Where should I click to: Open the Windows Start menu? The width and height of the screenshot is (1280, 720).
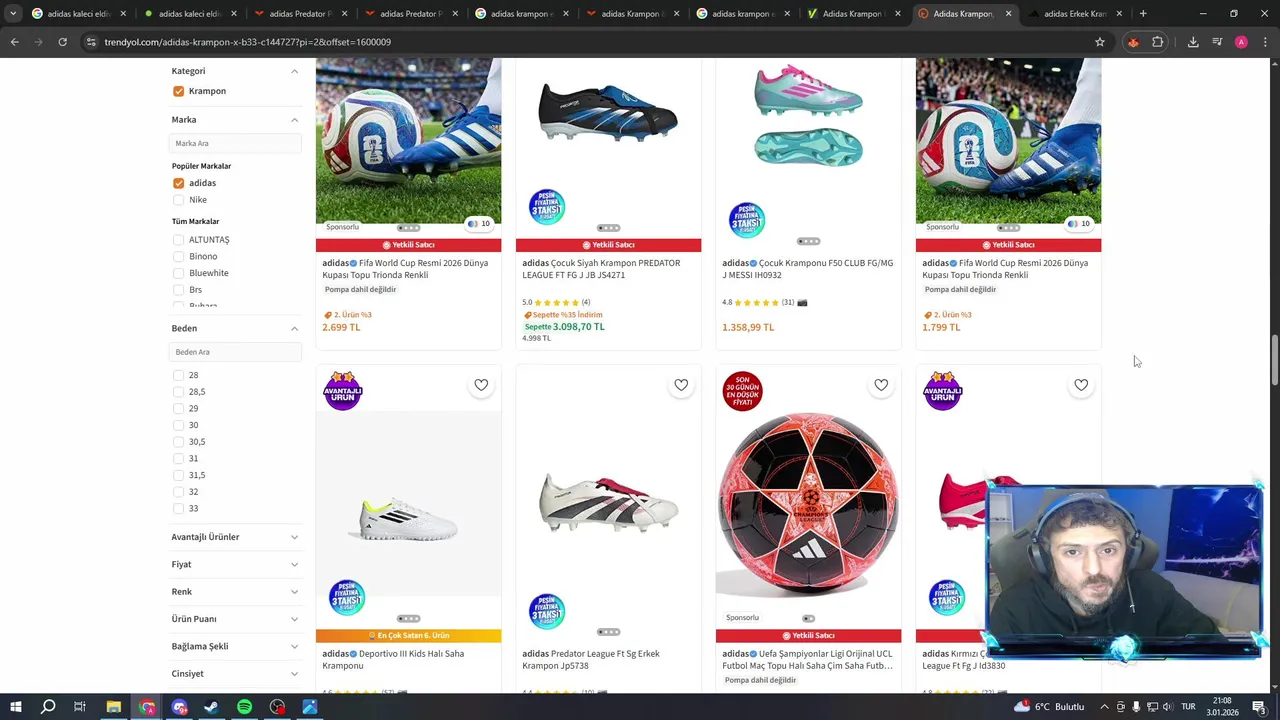(x=15, y=707)
